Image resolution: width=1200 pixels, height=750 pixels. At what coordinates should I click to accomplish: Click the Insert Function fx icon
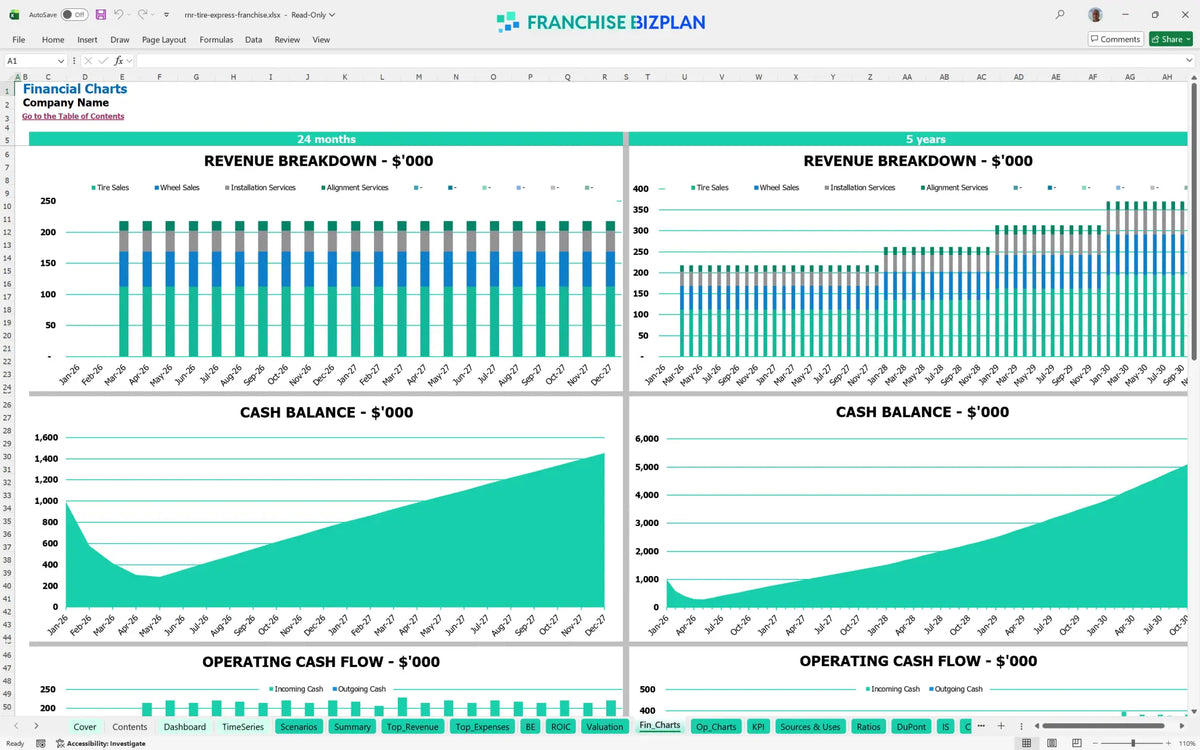tap(119, 61)
